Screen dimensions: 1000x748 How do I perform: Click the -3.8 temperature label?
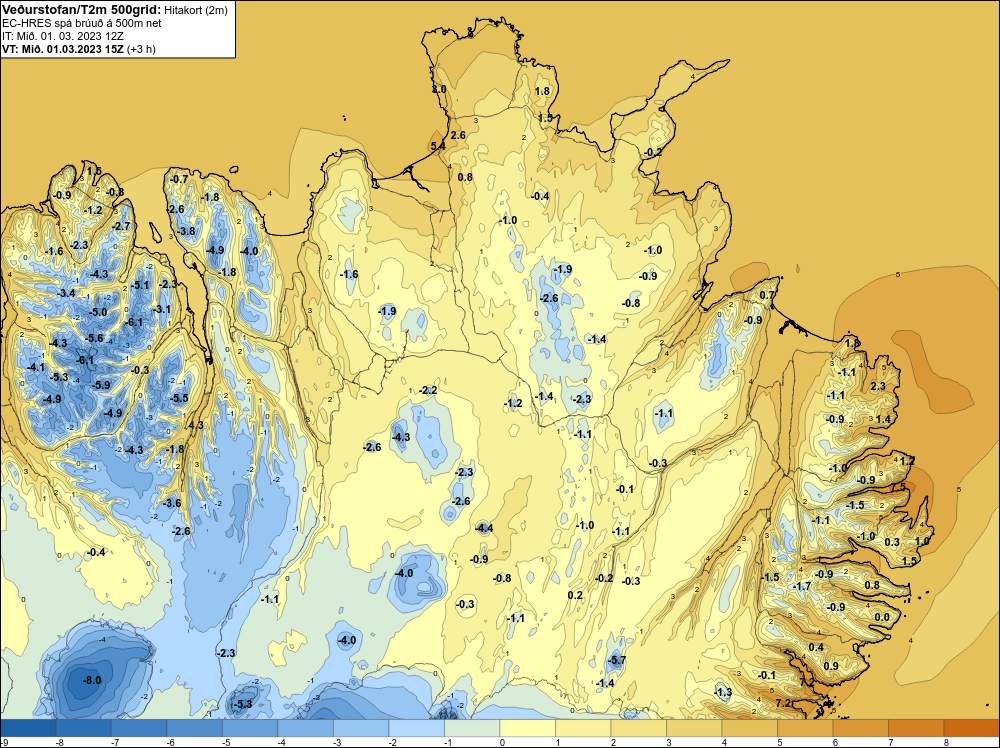coord(186,231)
